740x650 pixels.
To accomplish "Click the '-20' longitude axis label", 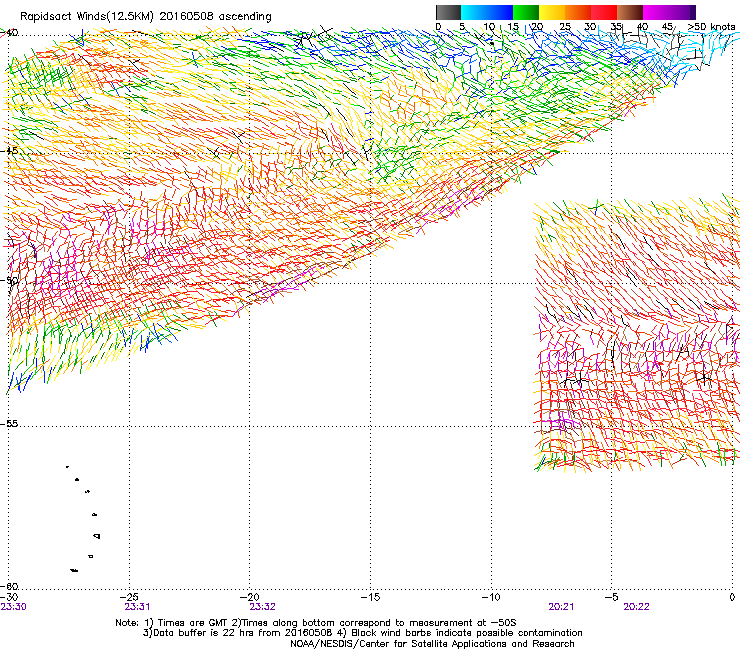I will 250,597.
